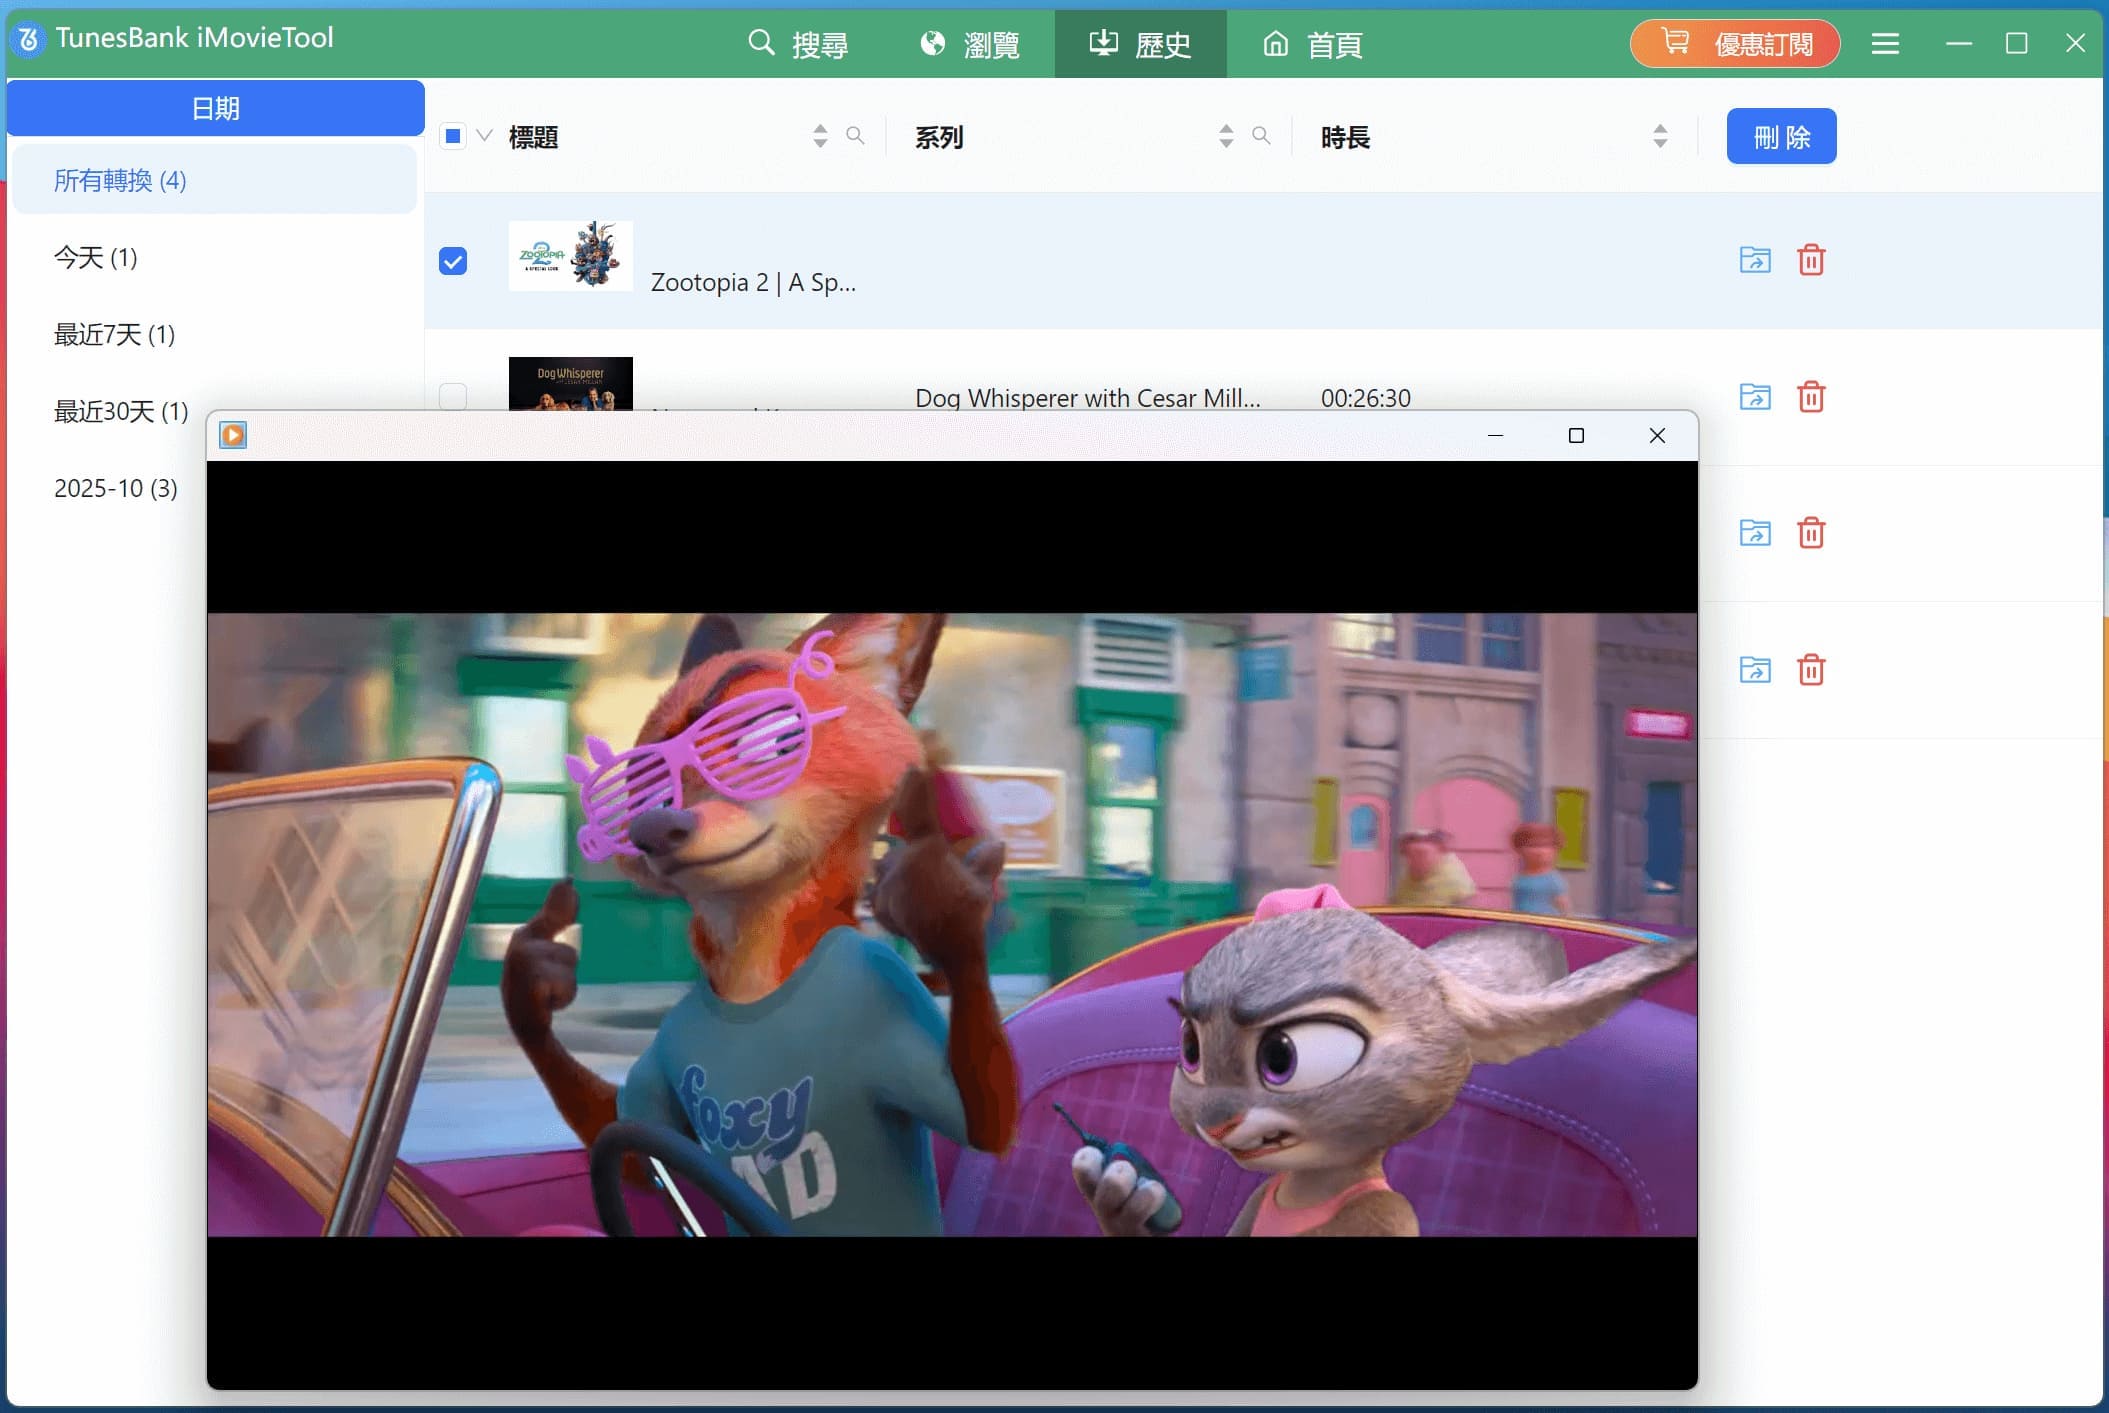Check the Dog Whisperer row checkbox
Viewport: 2109px width, 1413px height.
point(453,396)
